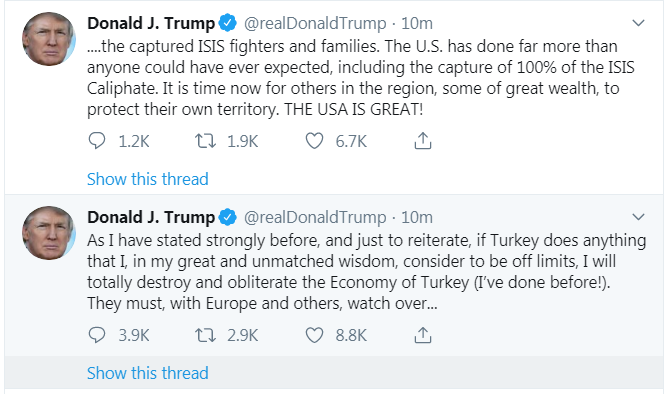668x394 pixels.
Task: Show this thread under first tweet
Action: 147,179
